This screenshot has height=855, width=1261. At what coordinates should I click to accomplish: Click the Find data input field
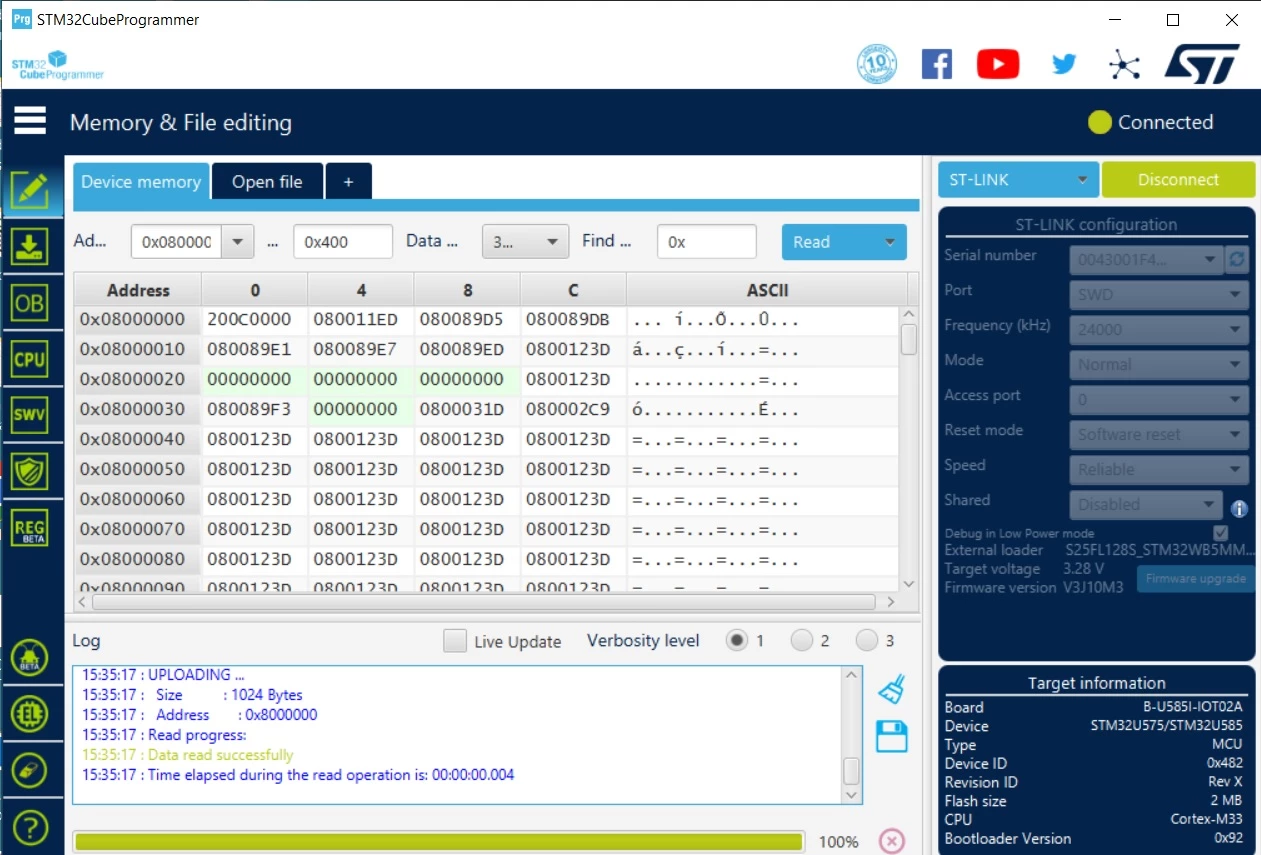[707, 242]
